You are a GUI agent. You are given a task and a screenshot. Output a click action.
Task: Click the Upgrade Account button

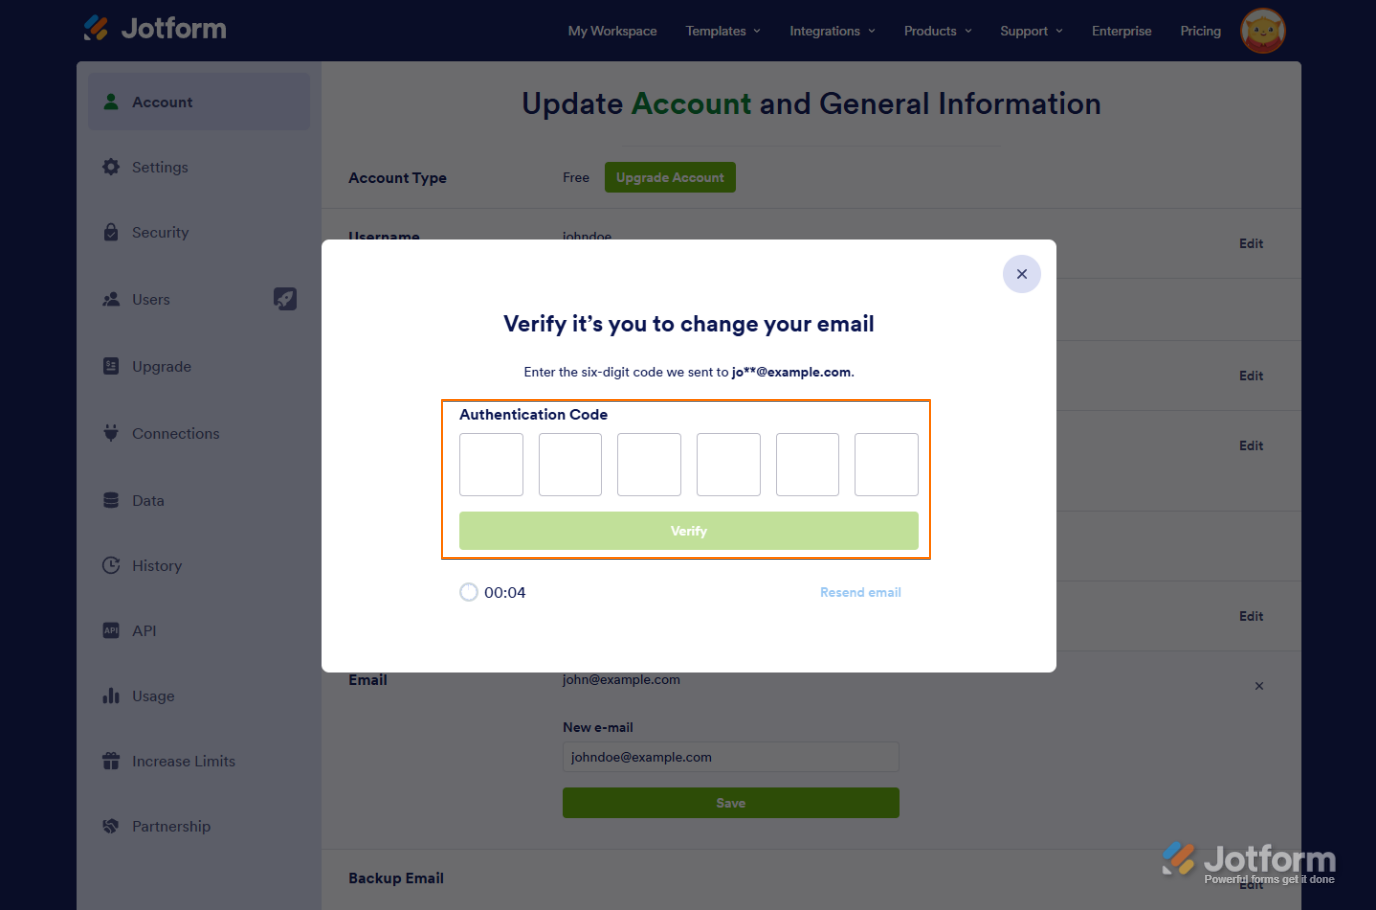tap(670, 177)
